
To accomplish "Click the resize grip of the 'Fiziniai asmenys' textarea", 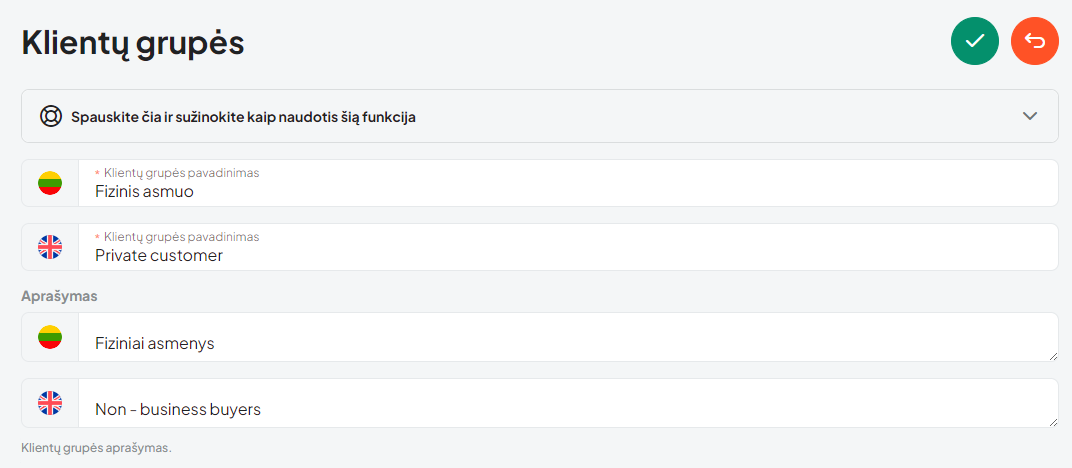I will pos(1053,356).
